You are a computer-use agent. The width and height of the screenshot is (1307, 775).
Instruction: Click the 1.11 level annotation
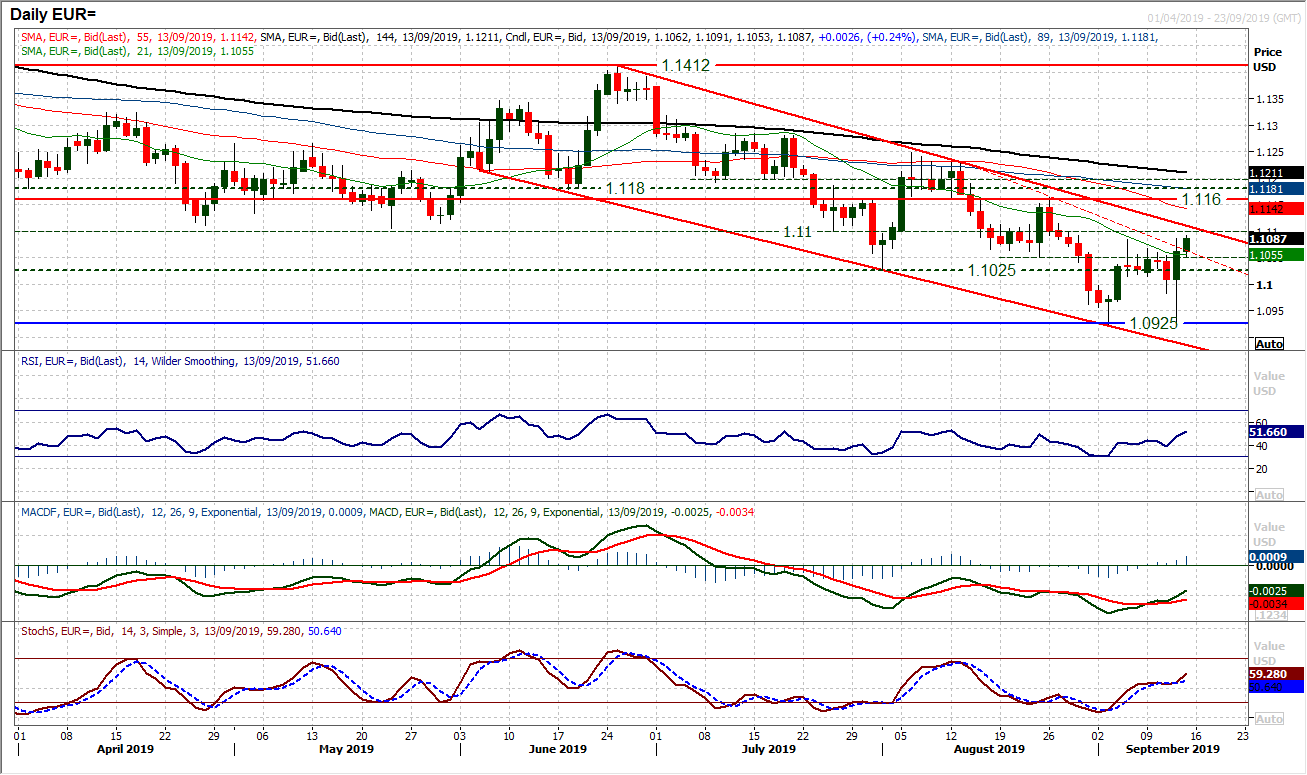coord(797,231)
